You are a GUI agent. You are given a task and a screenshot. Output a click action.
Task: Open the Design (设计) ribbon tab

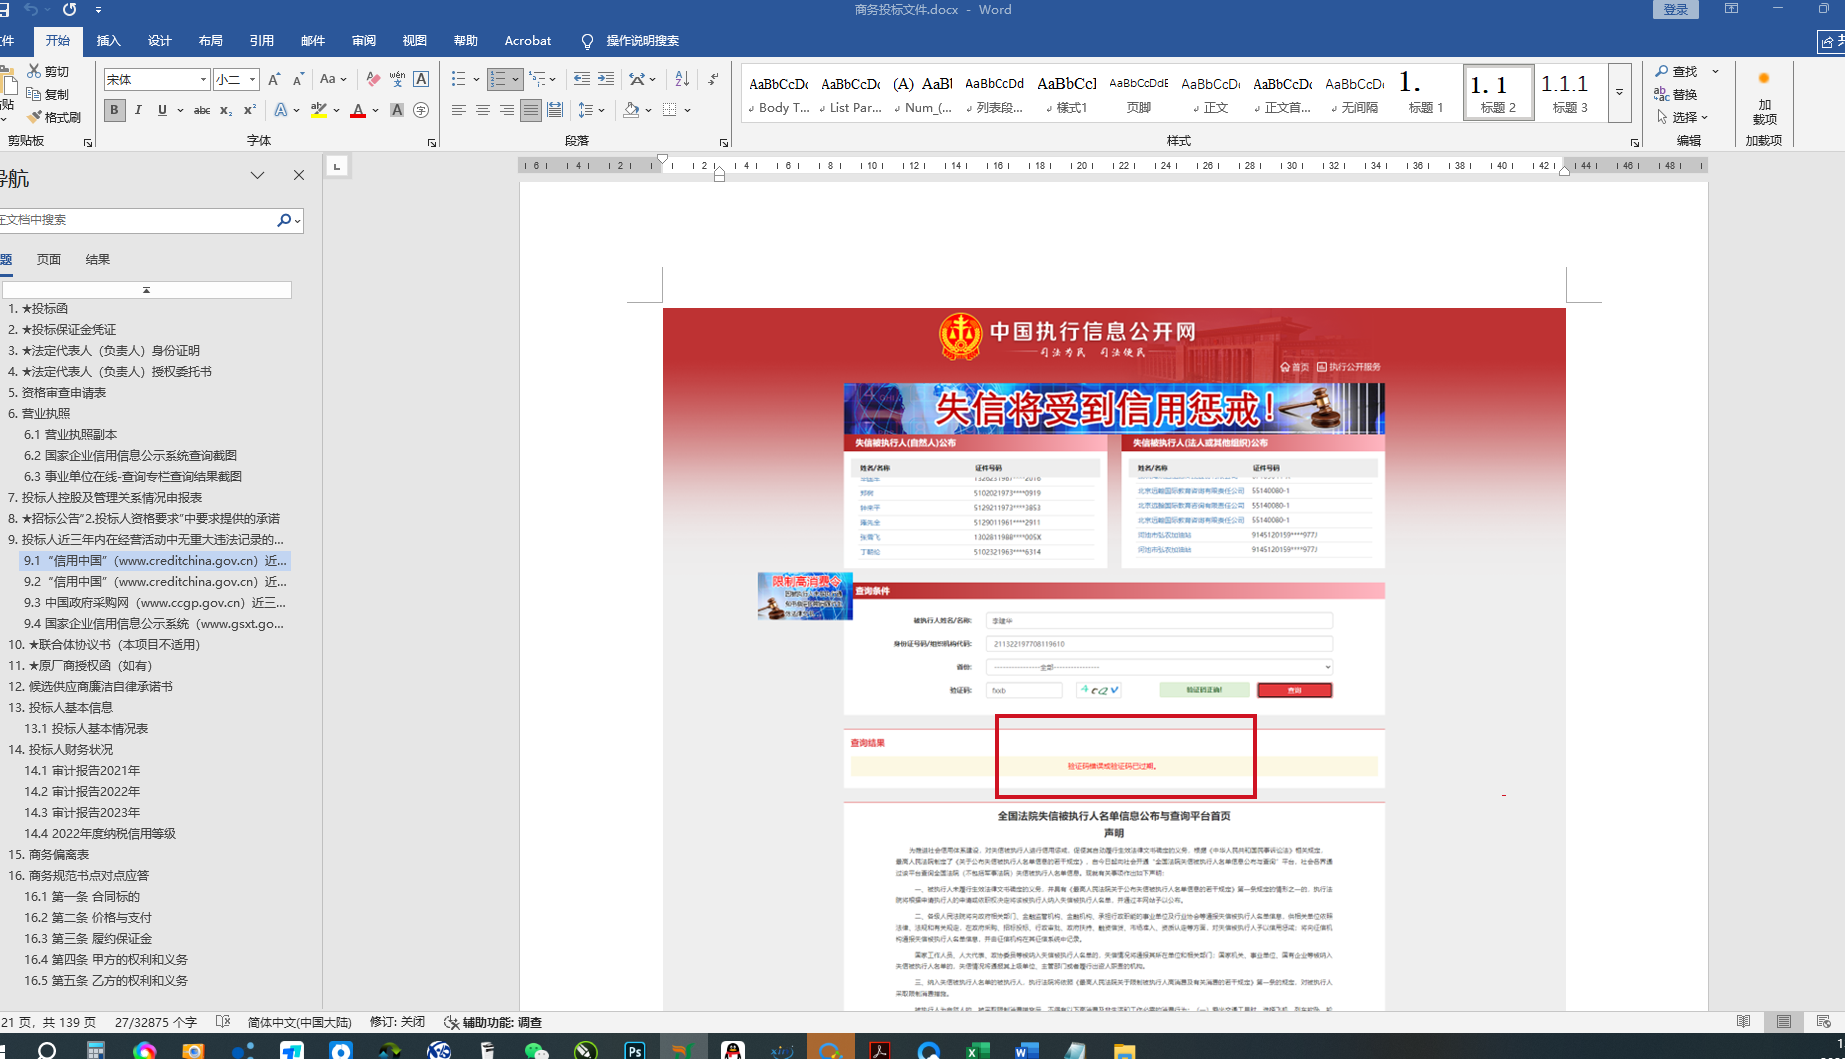(x=159, y=41)
